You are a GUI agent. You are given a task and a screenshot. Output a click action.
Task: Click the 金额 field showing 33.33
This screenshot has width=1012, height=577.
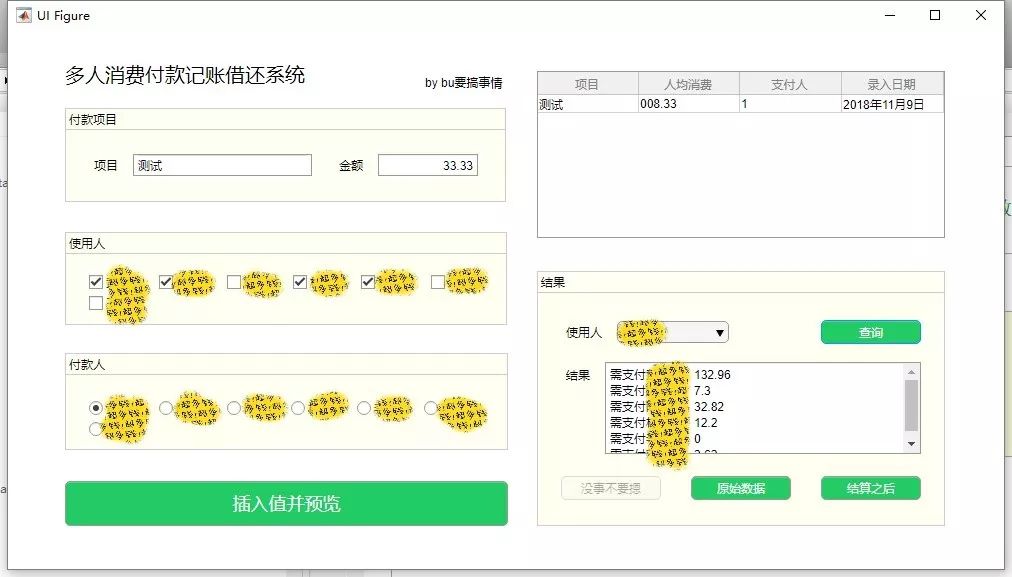(x=428, y=164)
